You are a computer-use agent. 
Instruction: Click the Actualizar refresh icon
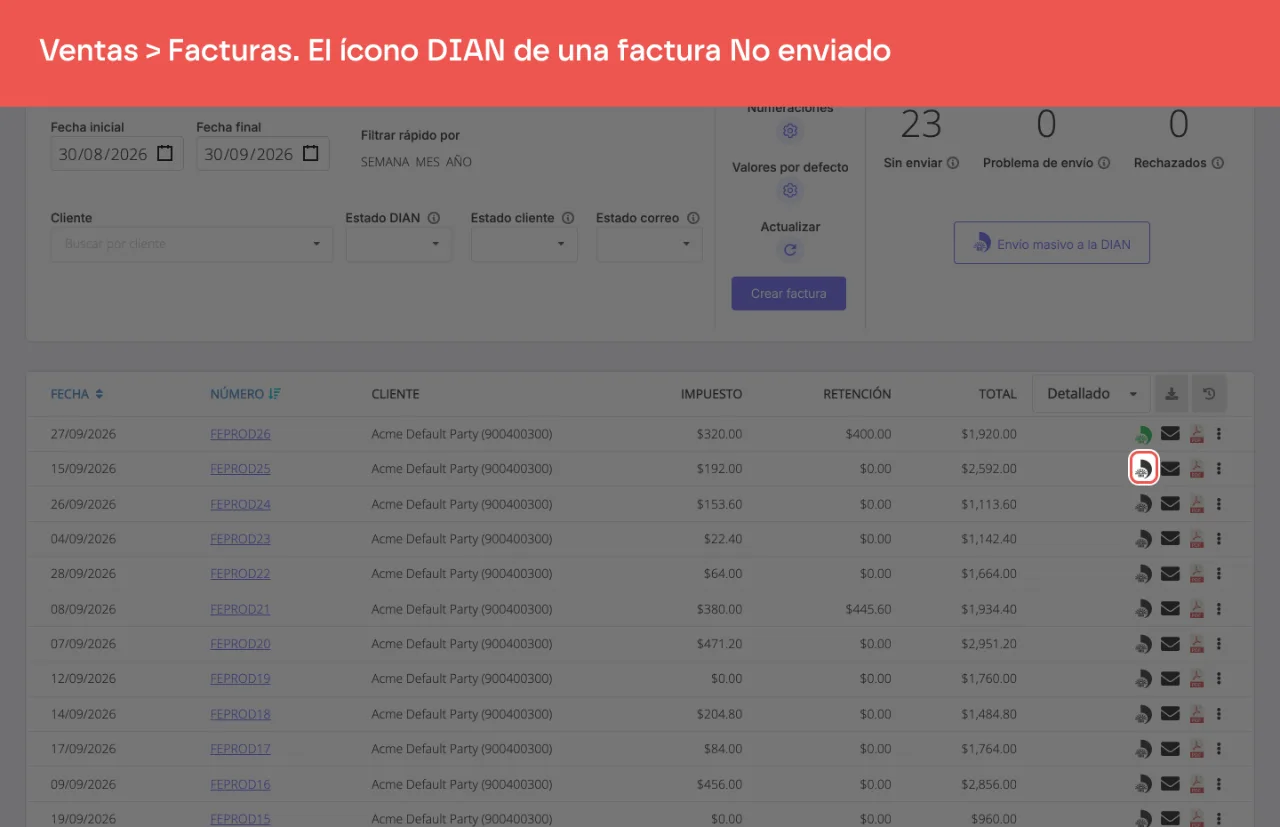pyautogui.click(x=790, y=250)
